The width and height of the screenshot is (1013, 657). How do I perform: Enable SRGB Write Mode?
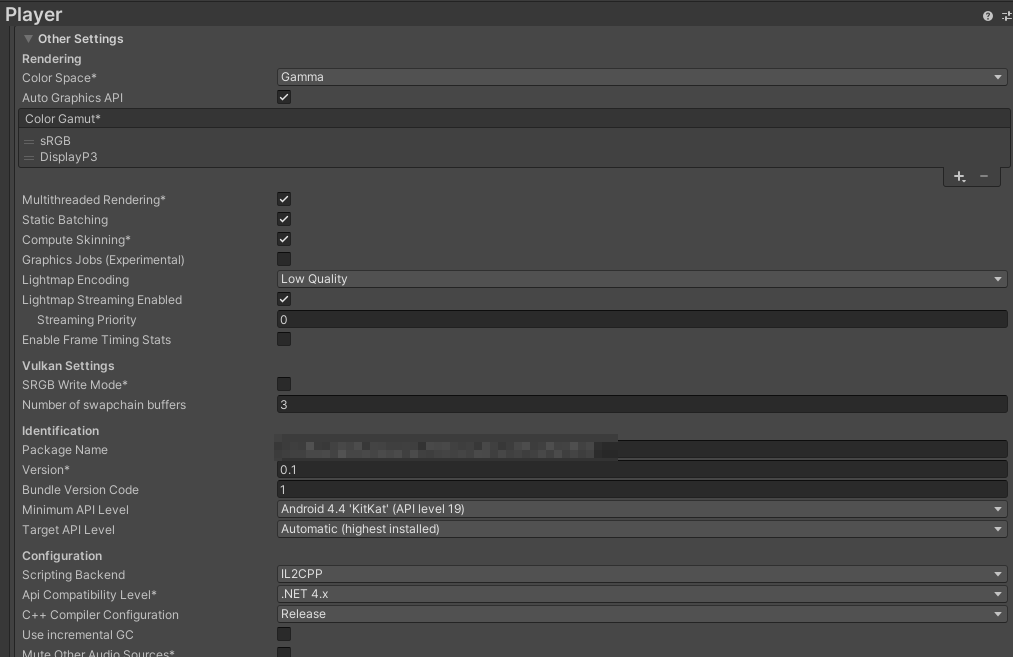[x=284, y=384]
